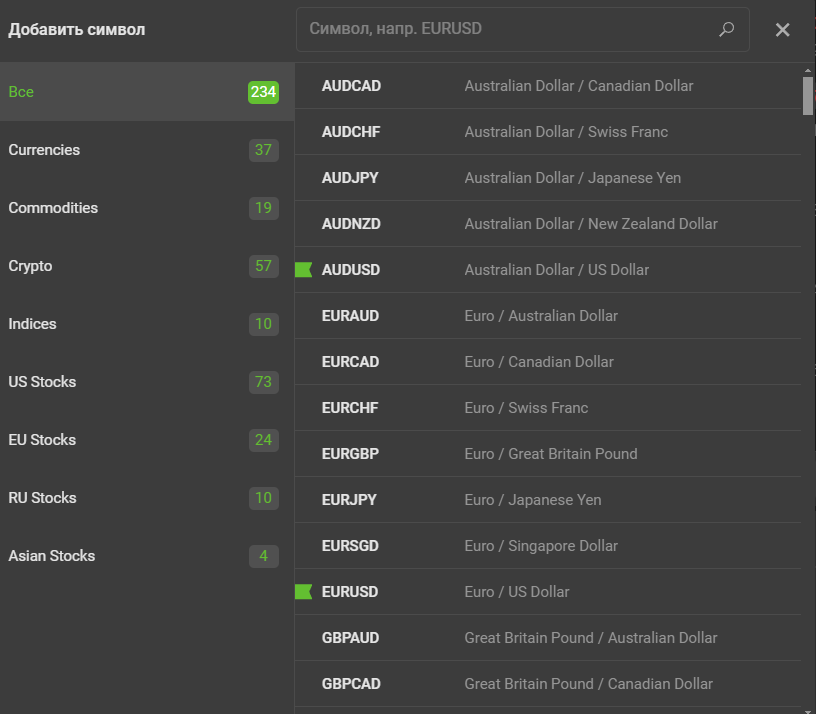Click the green flag next to EURUSD

tap(304, 592)
